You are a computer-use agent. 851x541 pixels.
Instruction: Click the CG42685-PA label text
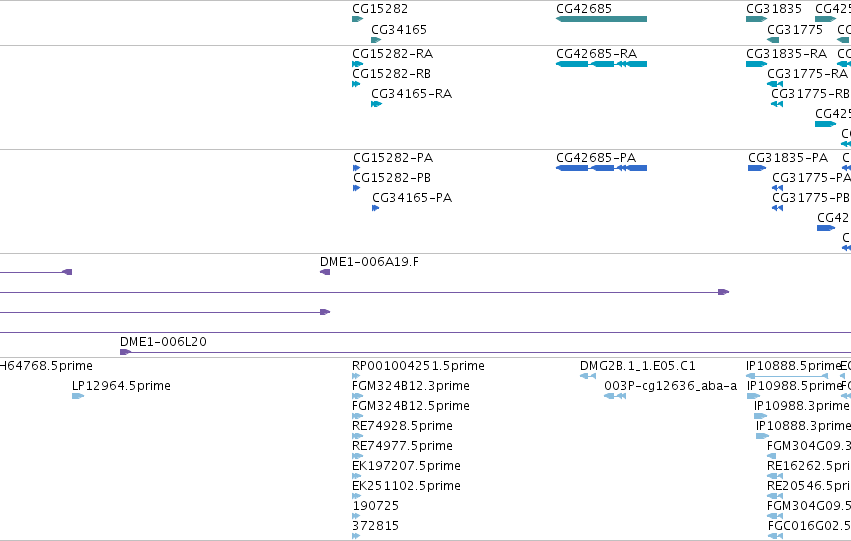[x=596, y=158]
